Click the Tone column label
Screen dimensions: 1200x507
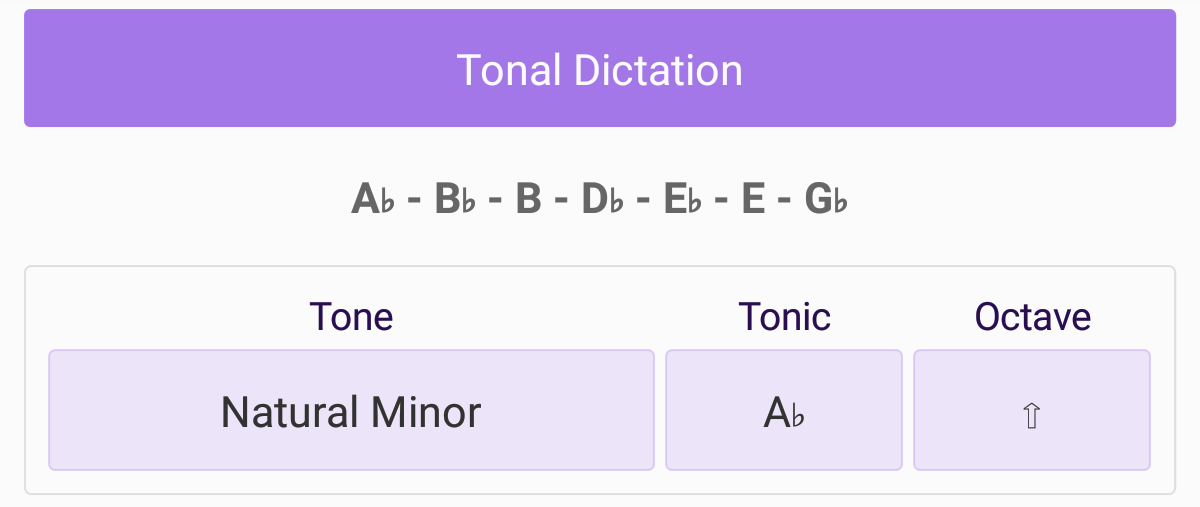[351, 317]
